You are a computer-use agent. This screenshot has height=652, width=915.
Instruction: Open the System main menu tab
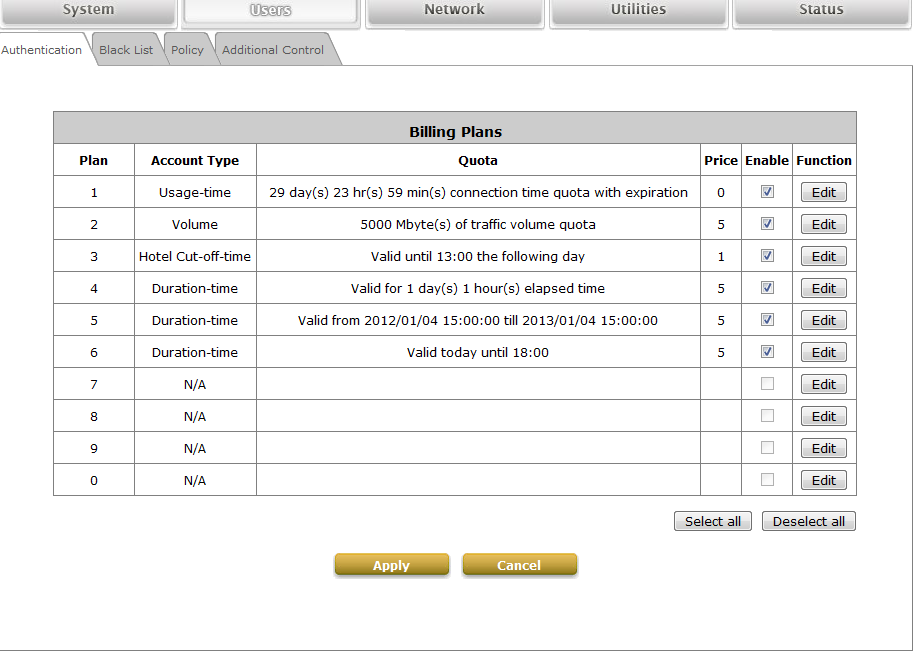pos(88,11)
